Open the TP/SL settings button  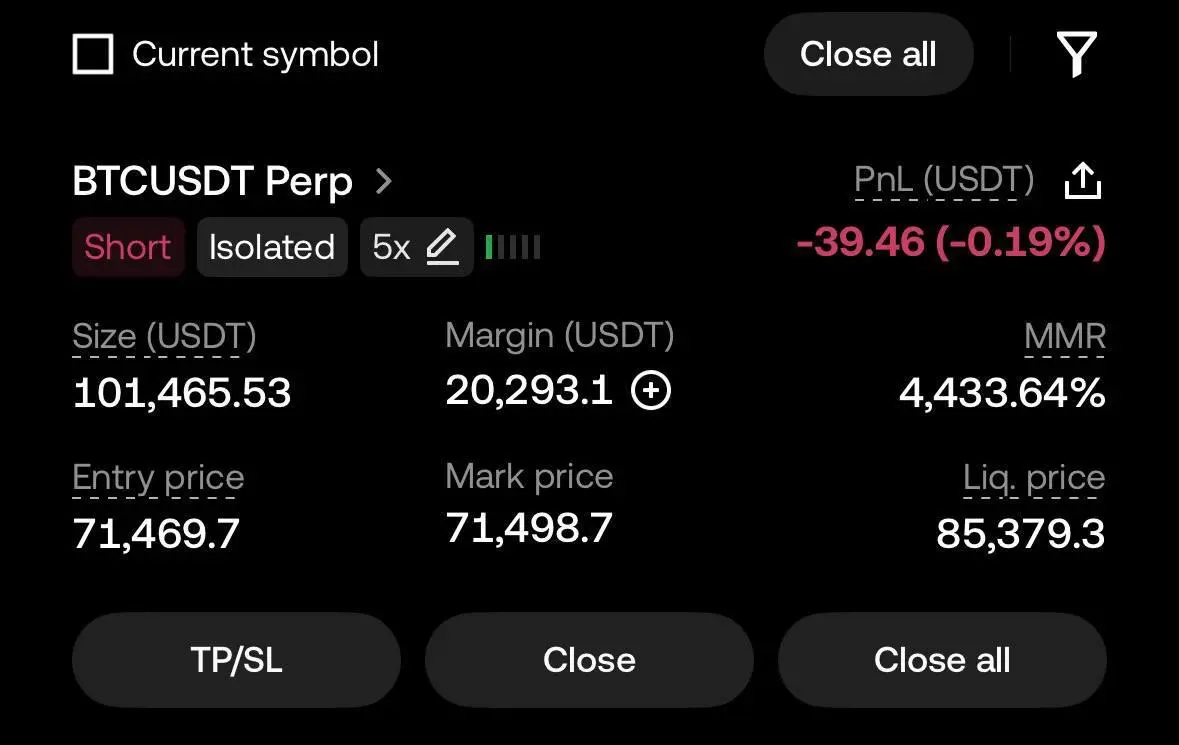pyautogui.click(x=236, y=660)
